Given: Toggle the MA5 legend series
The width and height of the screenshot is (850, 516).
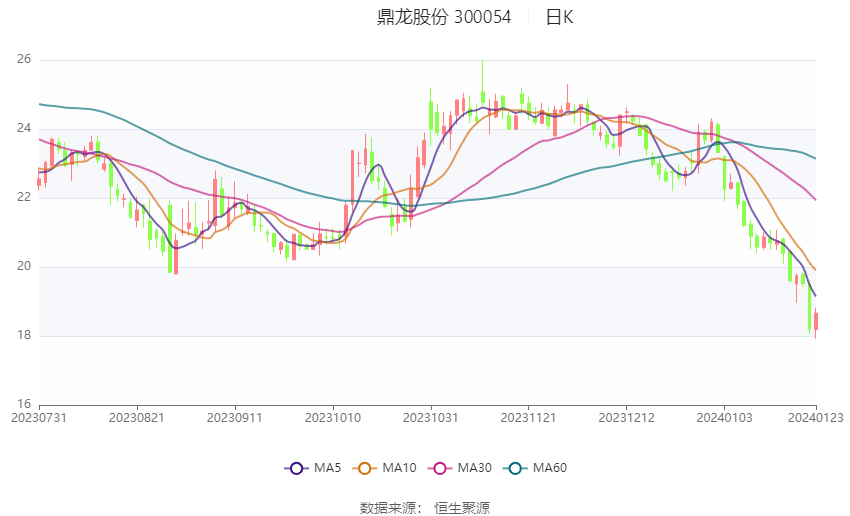Looking at the screenshot, I should coord(313,468).
